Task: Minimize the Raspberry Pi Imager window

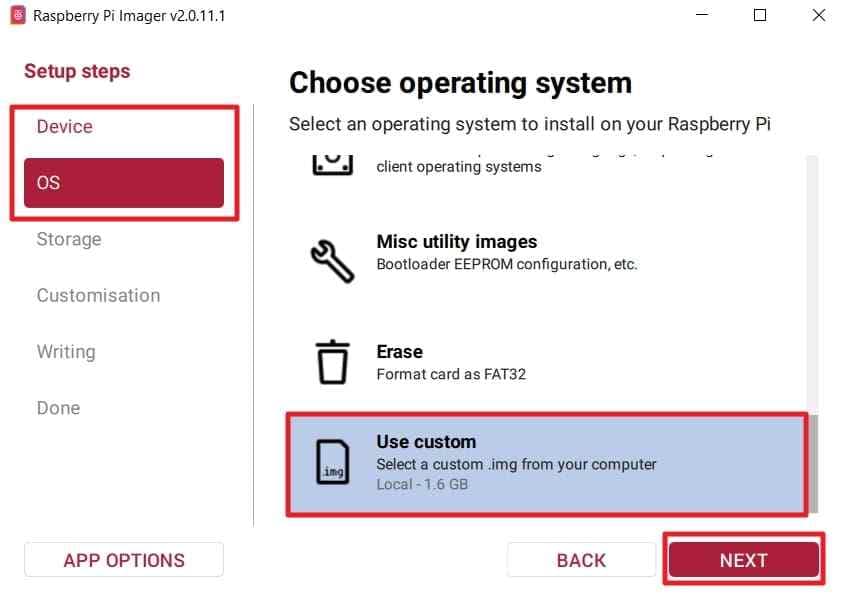Action: pos(702,15)
